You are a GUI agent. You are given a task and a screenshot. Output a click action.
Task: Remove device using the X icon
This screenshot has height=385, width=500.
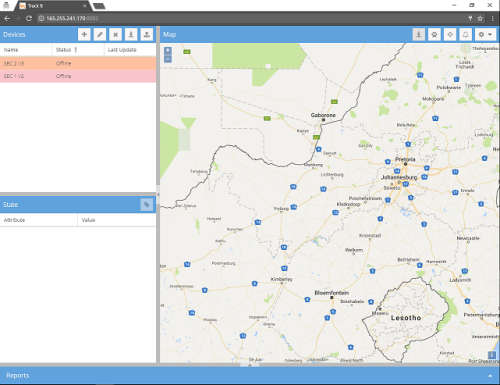(115, 34)
